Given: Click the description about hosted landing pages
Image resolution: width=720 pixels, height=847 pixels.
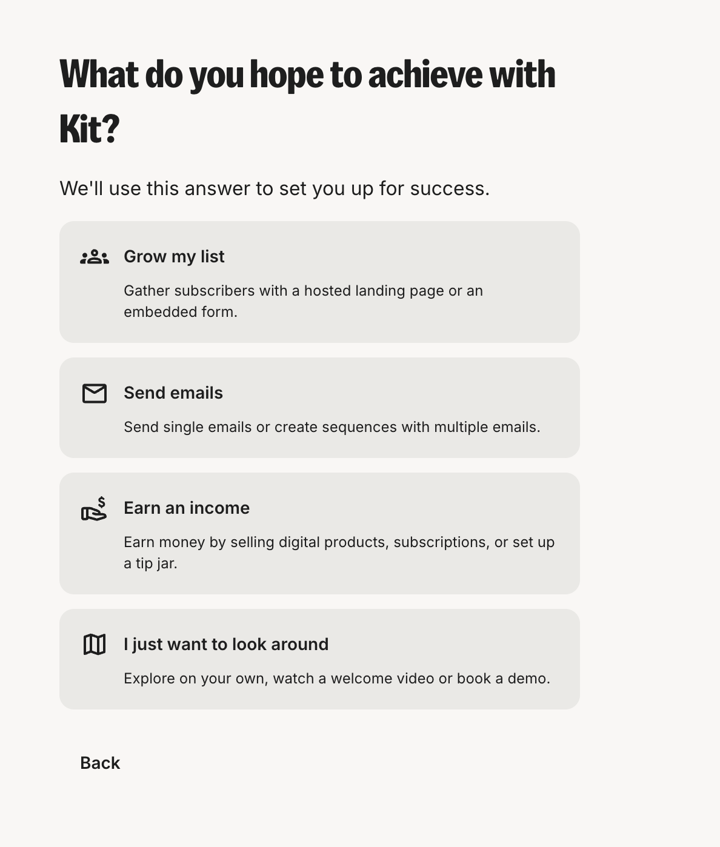Looking at the screenshot, I should (x=302, y=301).
